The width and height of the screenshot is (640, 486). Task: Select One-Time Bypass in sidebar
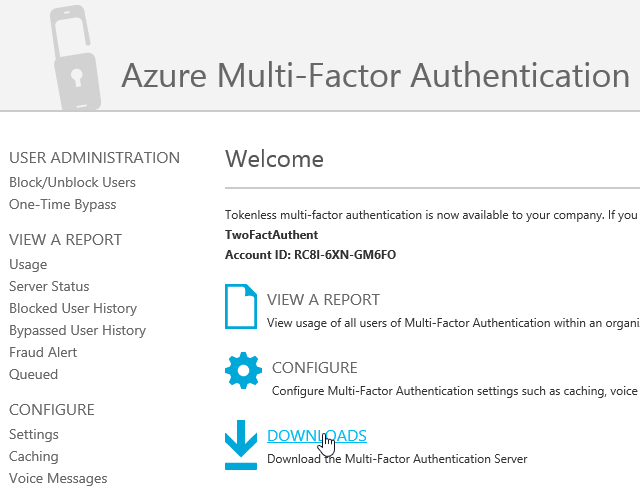(62, 204)
